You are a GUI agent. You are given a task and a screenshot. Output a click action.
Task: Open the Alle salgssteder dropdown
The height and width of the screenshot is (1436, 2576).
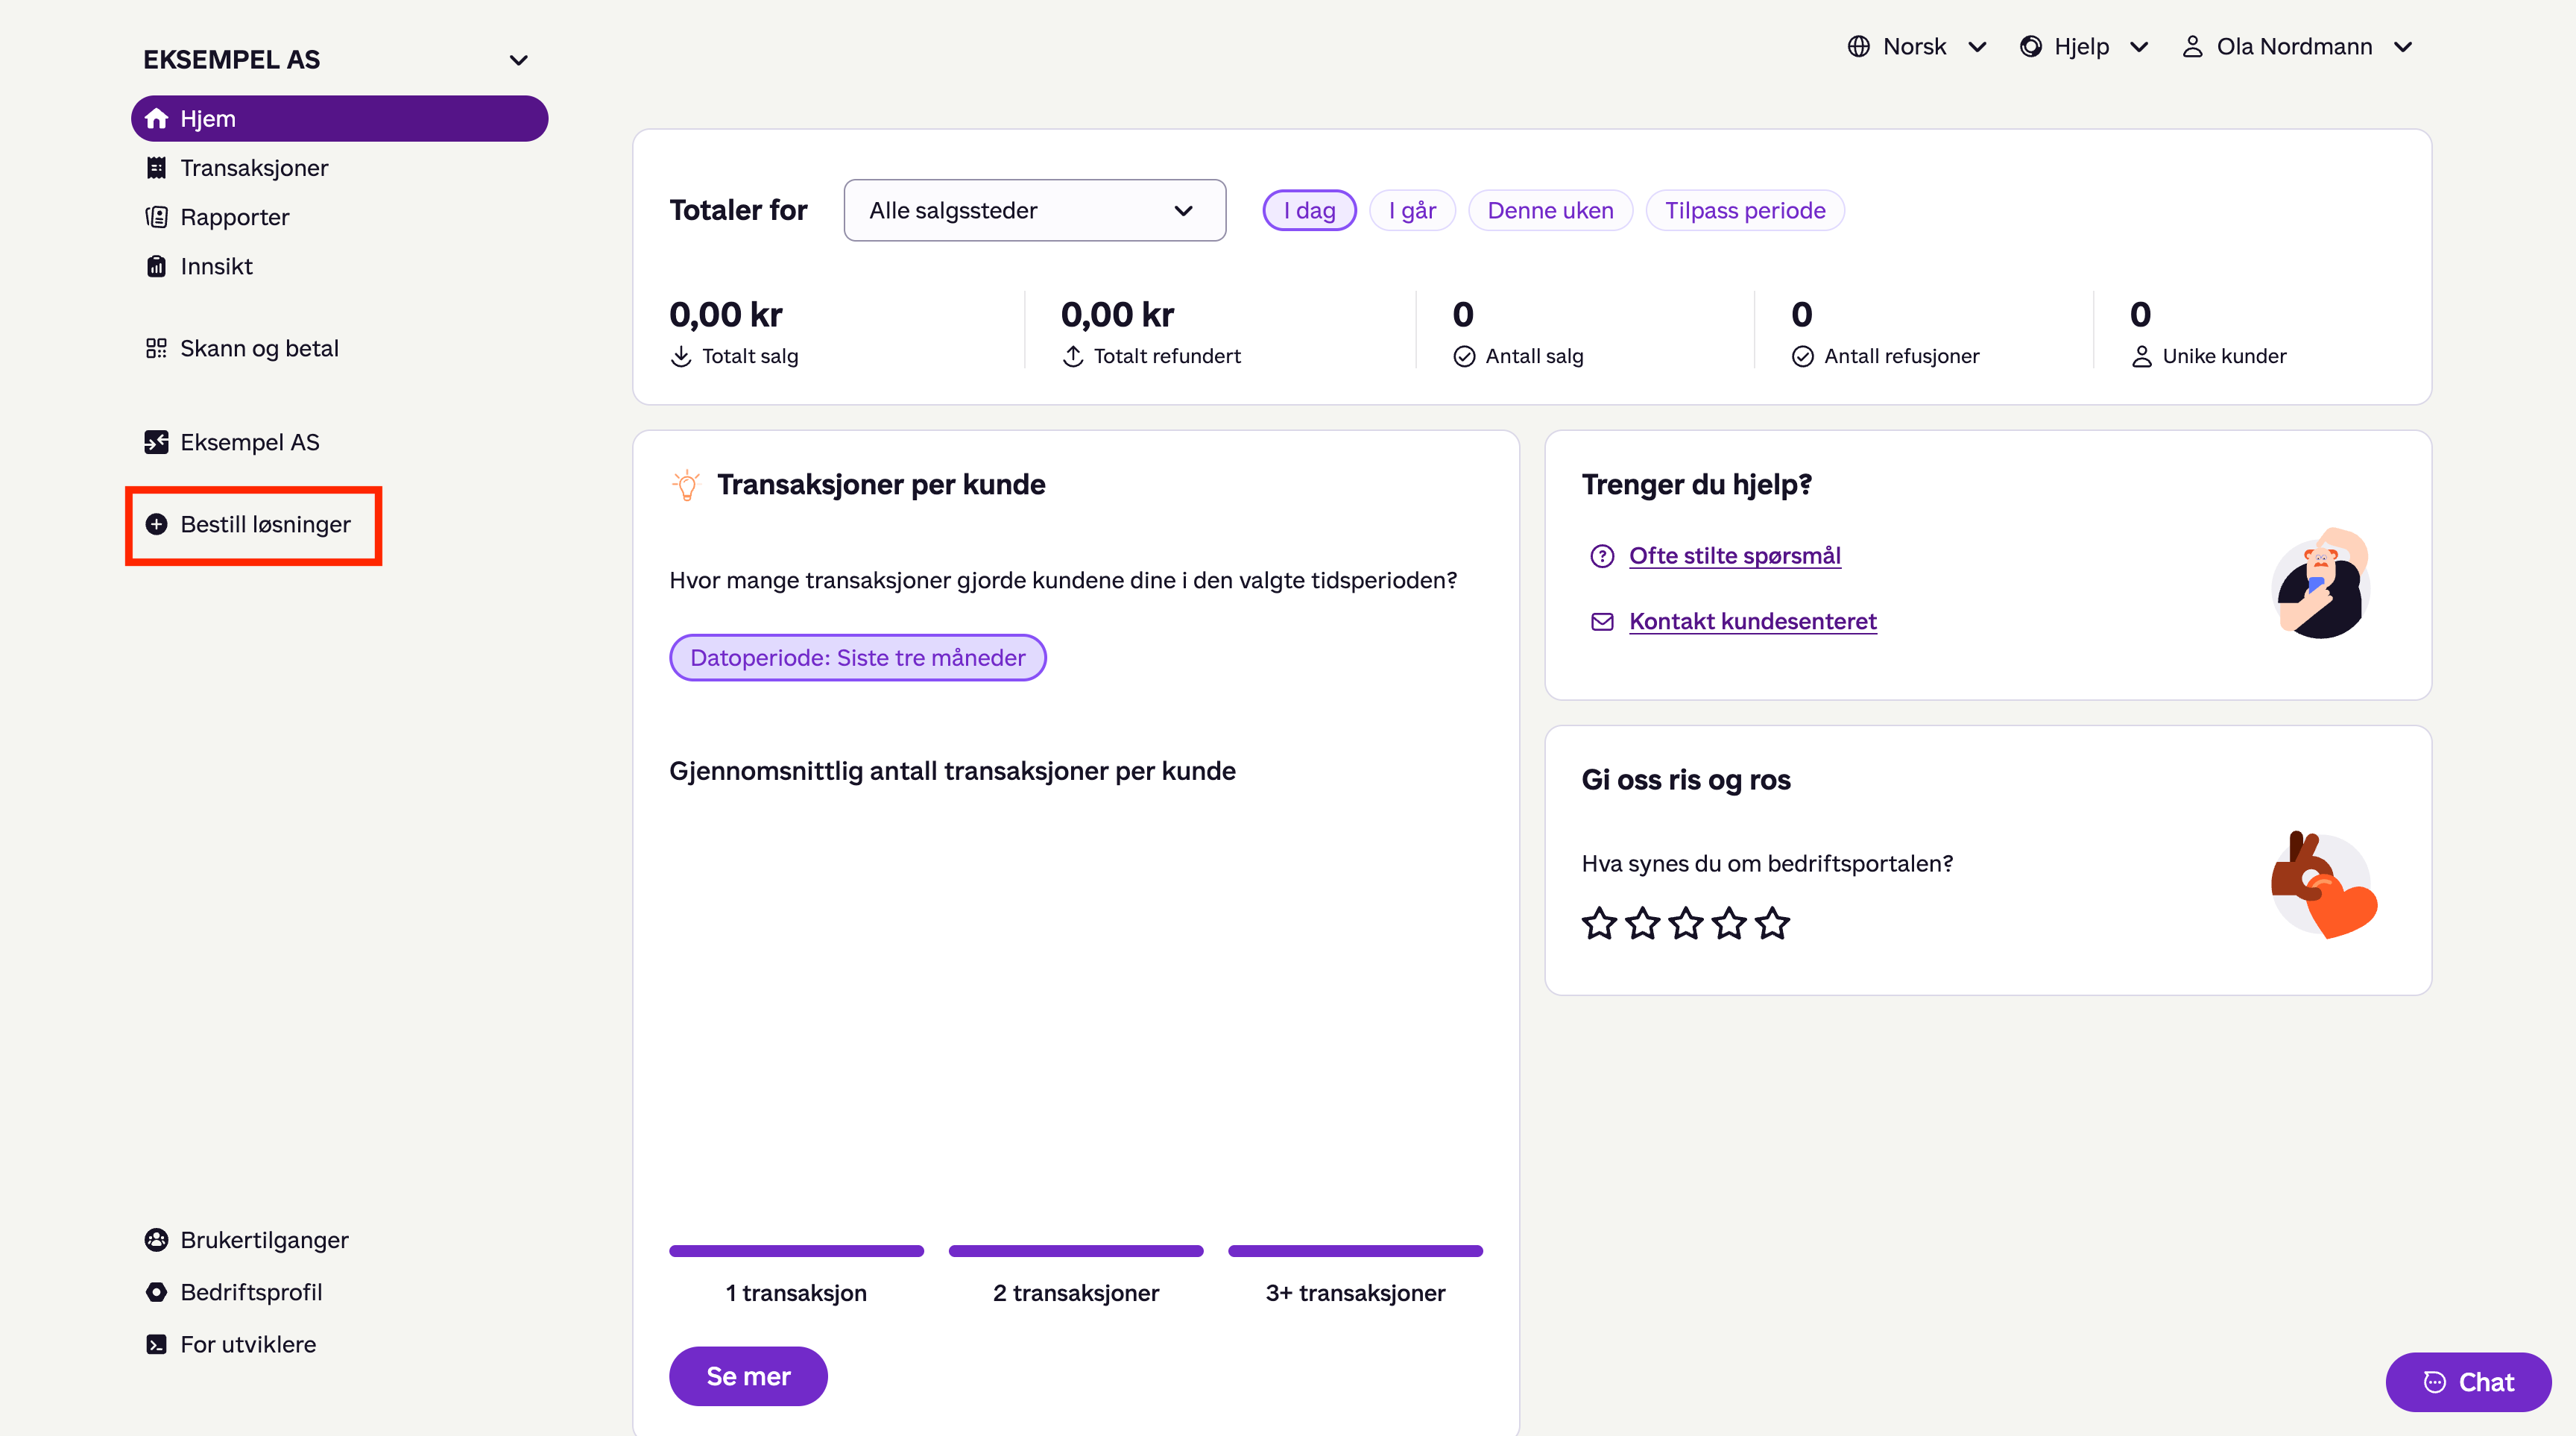tap(1034, 210)
